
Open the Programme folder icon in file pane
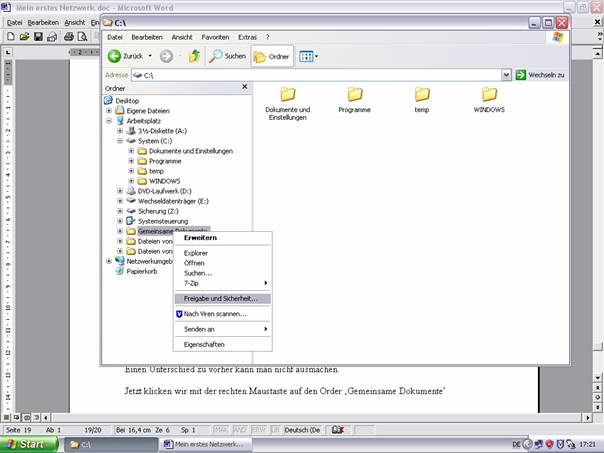[354, 95]
